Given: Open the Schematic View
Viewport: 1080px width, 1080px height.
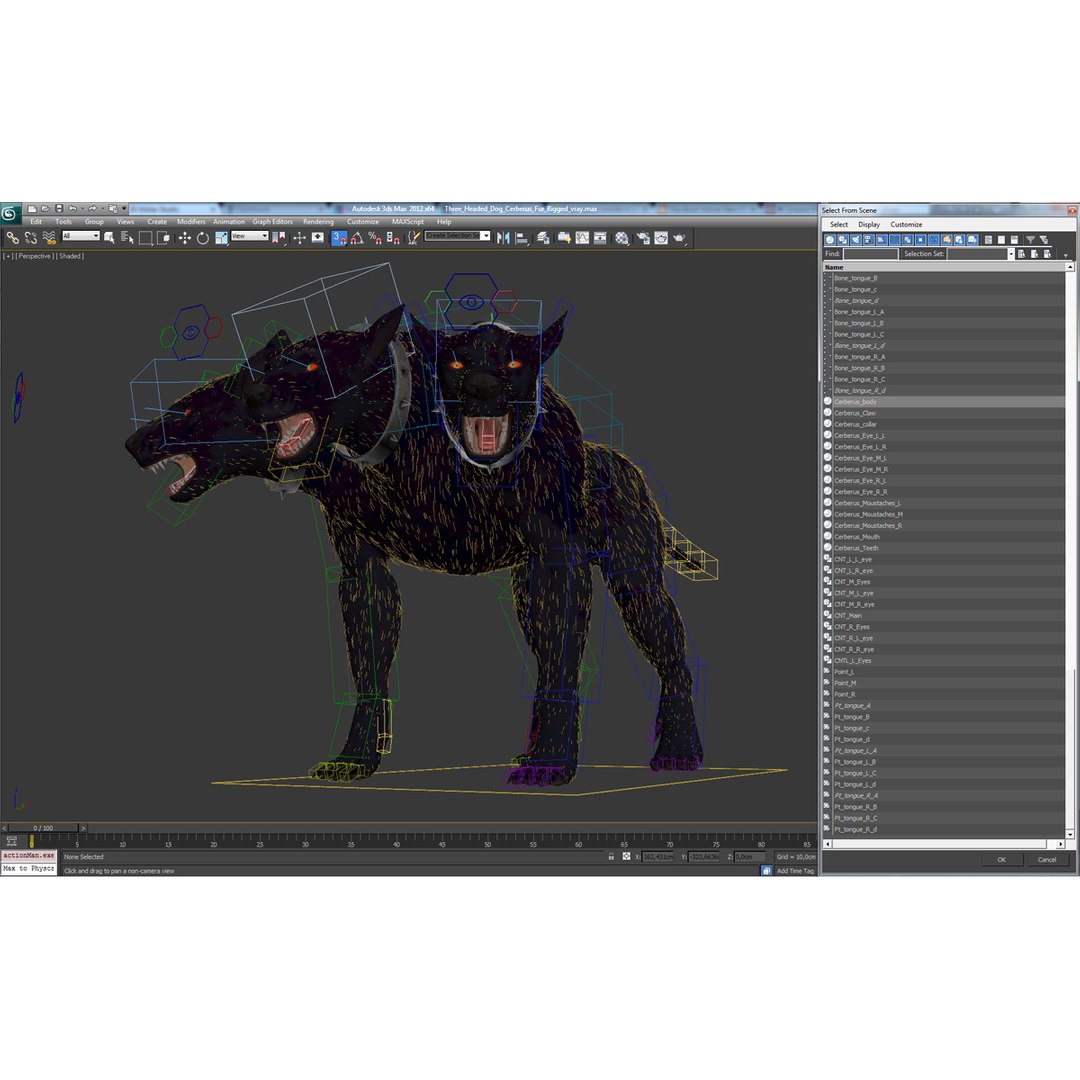Looking at the screenshot, I should point(600,238).
